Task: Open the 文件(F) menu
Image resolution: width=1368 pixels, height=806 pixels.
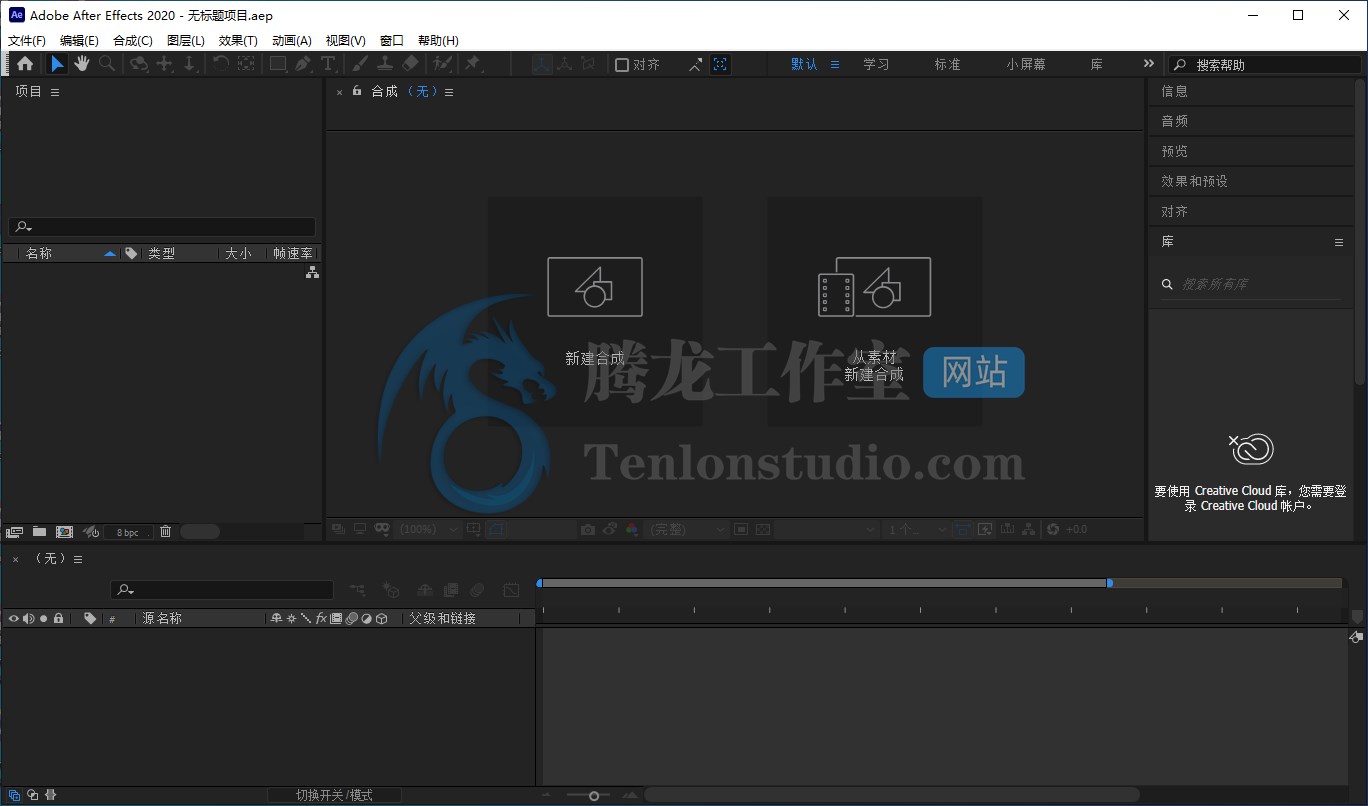Action: (27, 41)
